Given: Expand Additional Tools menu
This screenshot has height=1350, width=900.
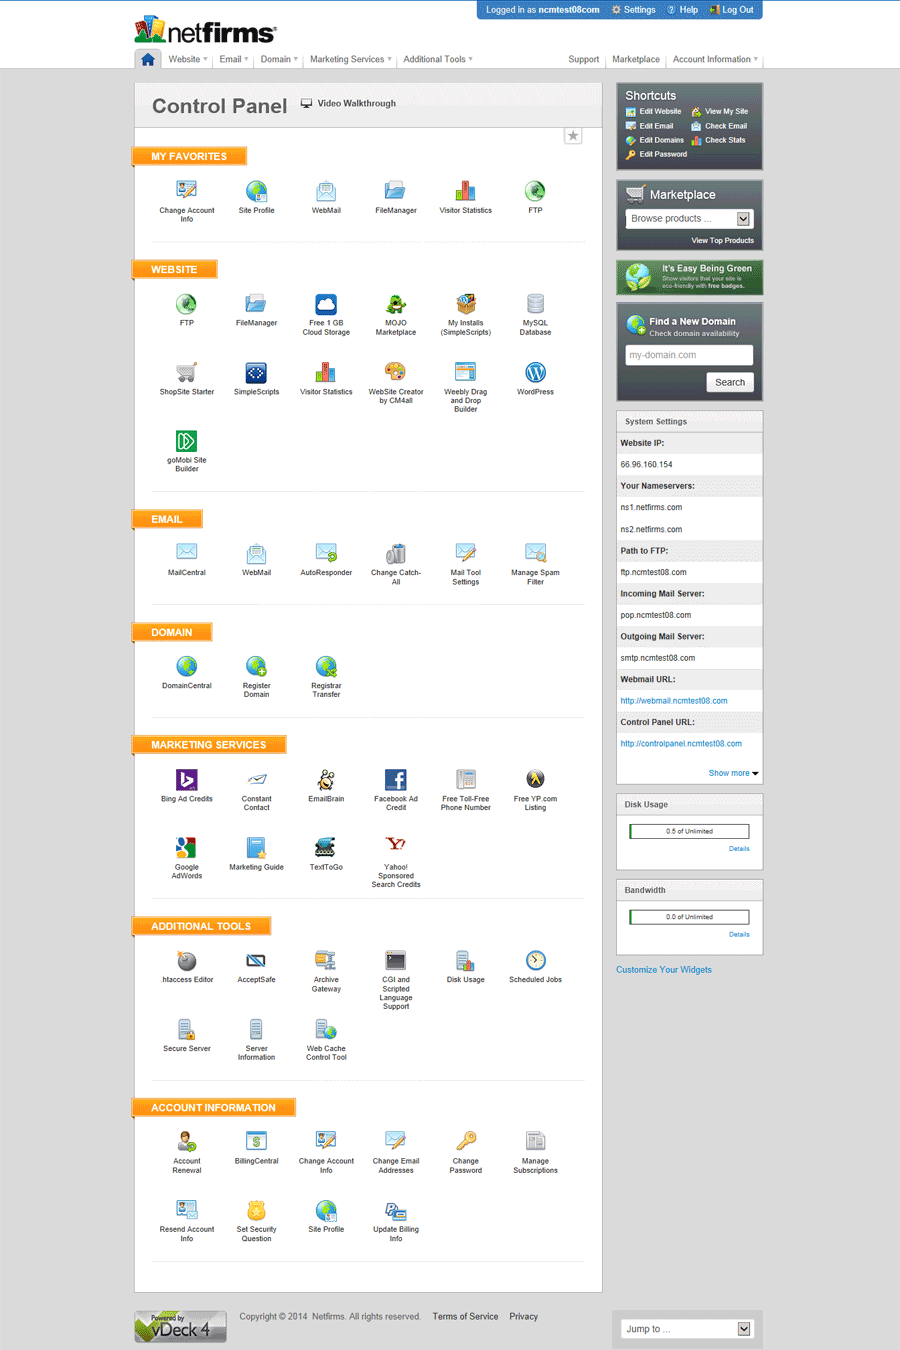Looking at the screenshot, I should coord(438,59).
